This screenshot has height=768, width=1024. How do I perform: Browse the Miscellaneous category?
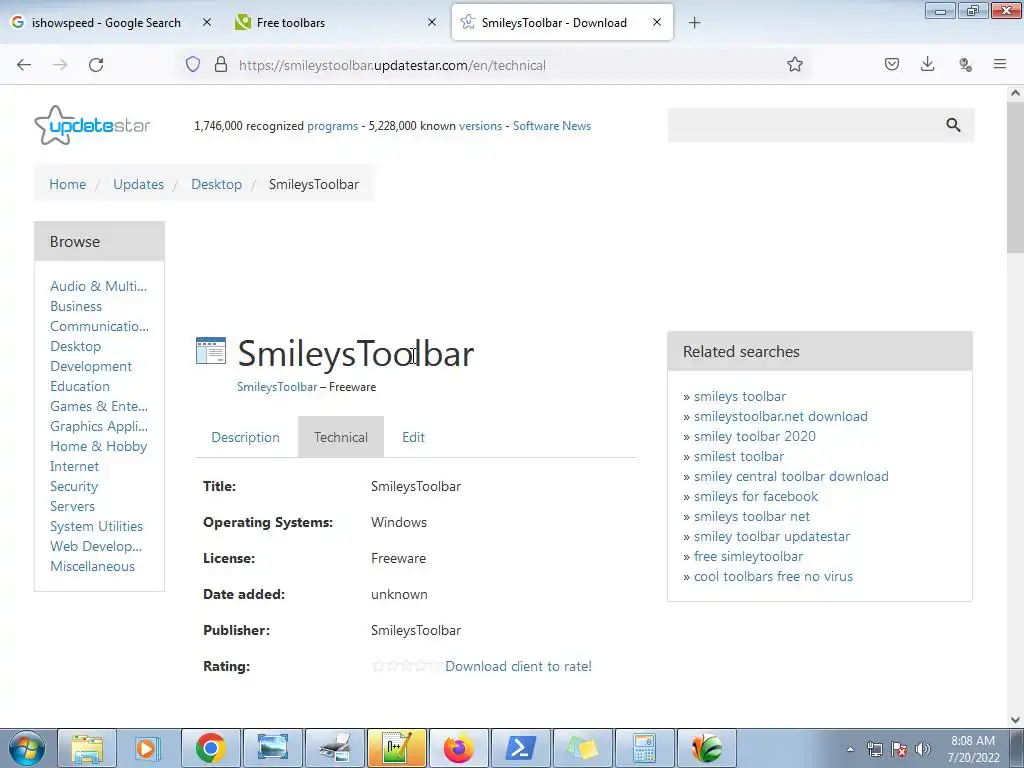tap(93, 566)
